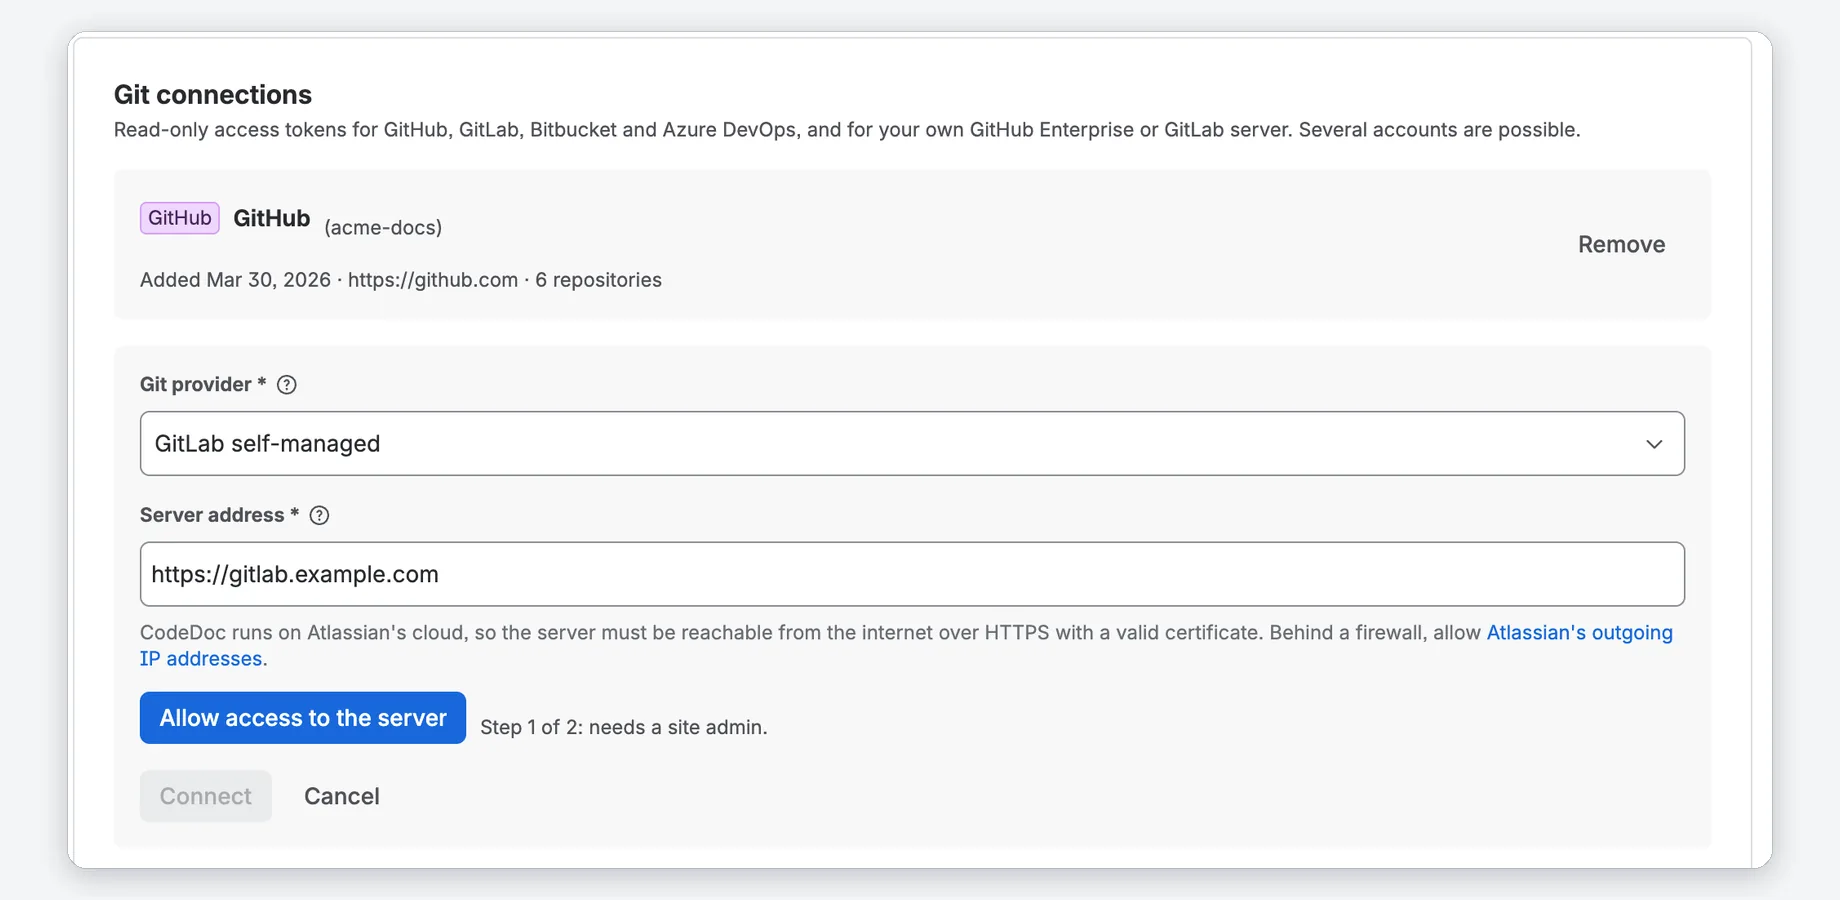Click 'Added Mar 30, 2026' details line
This screenshot has width=1840, height=900.
click(x=401, y=280)
